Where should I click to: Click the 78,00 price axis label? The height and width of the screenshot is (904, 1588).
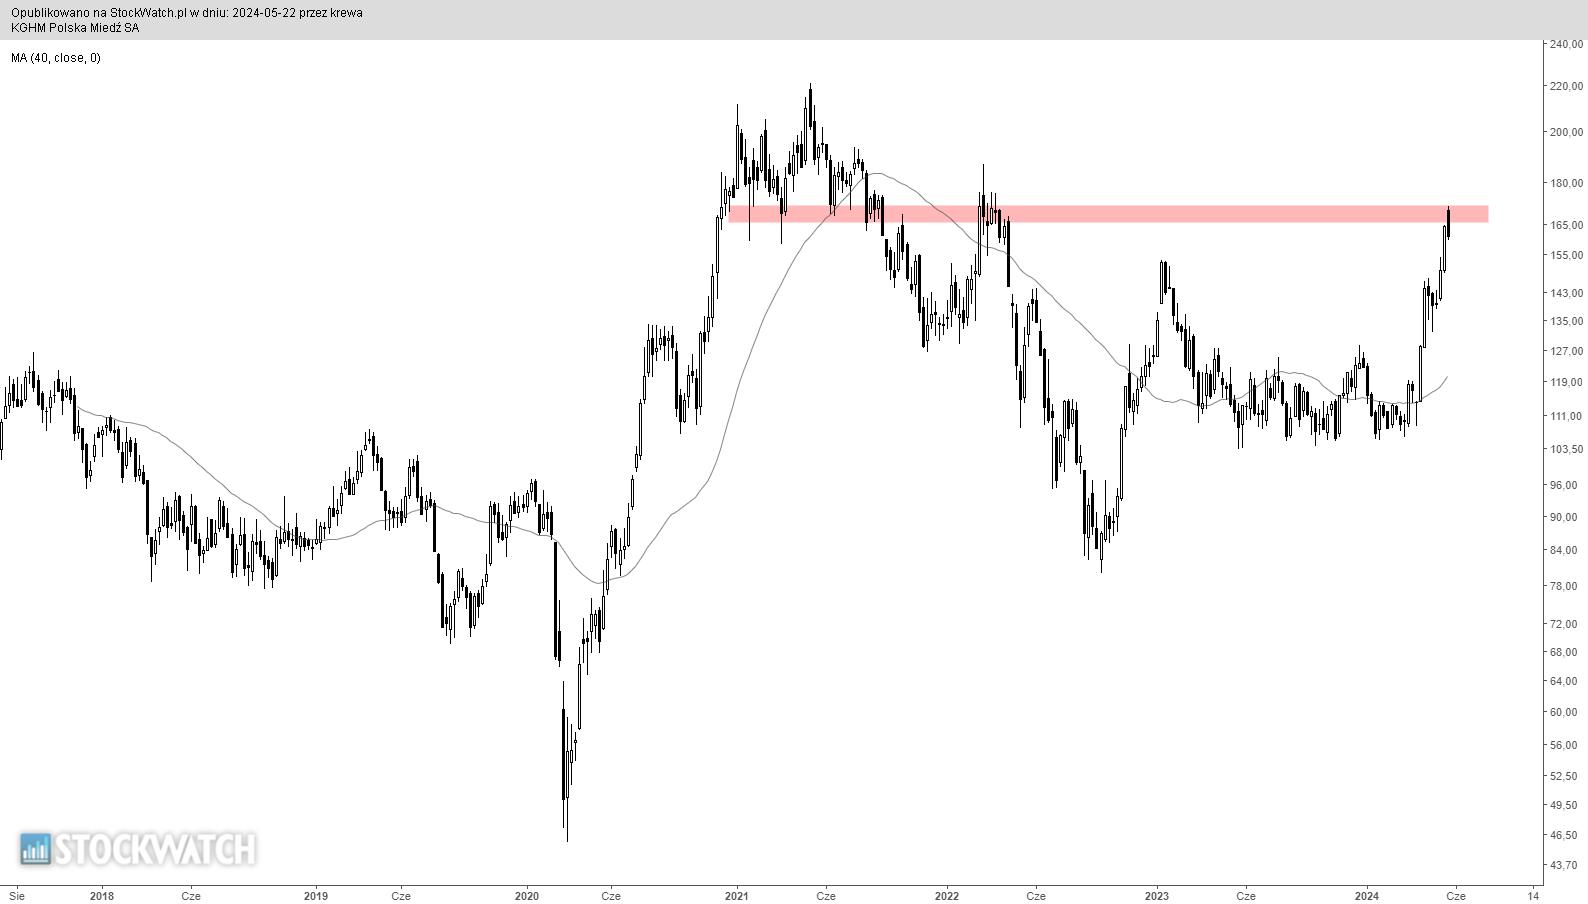point(1563,586)
